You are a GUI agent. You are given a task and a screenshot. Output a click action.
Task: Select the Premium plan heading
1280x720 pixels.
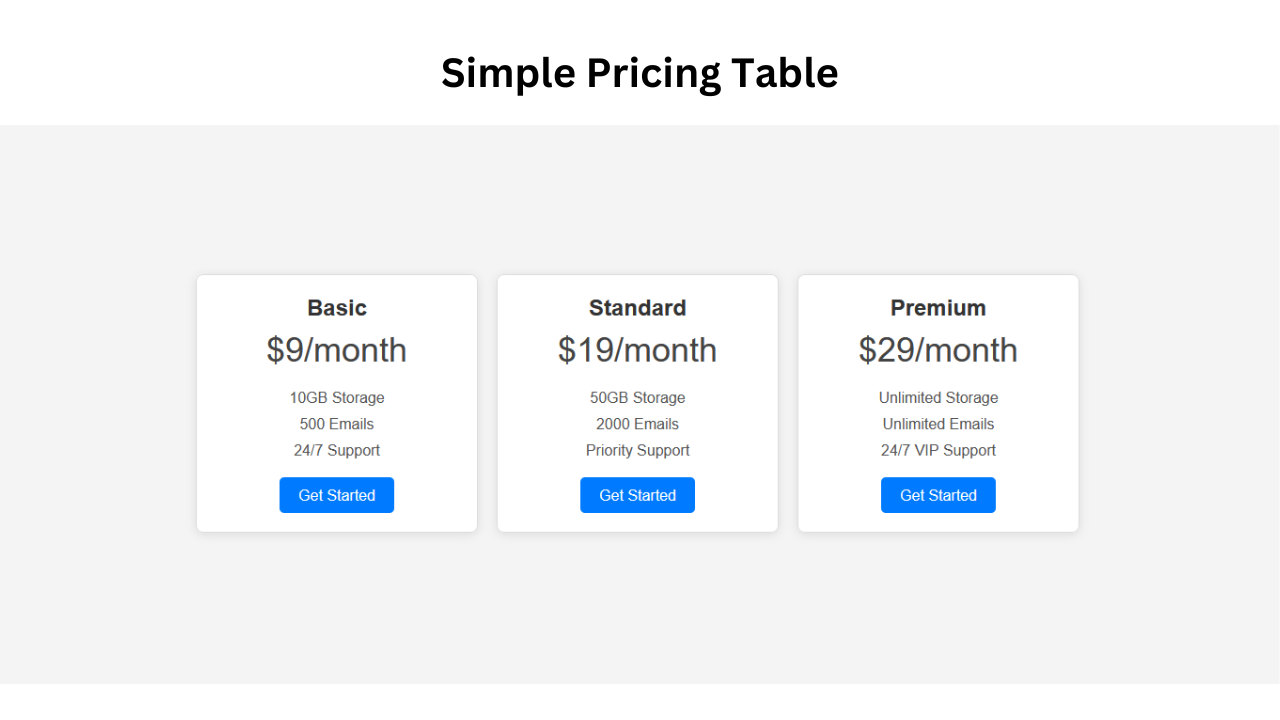click(938, 308)
